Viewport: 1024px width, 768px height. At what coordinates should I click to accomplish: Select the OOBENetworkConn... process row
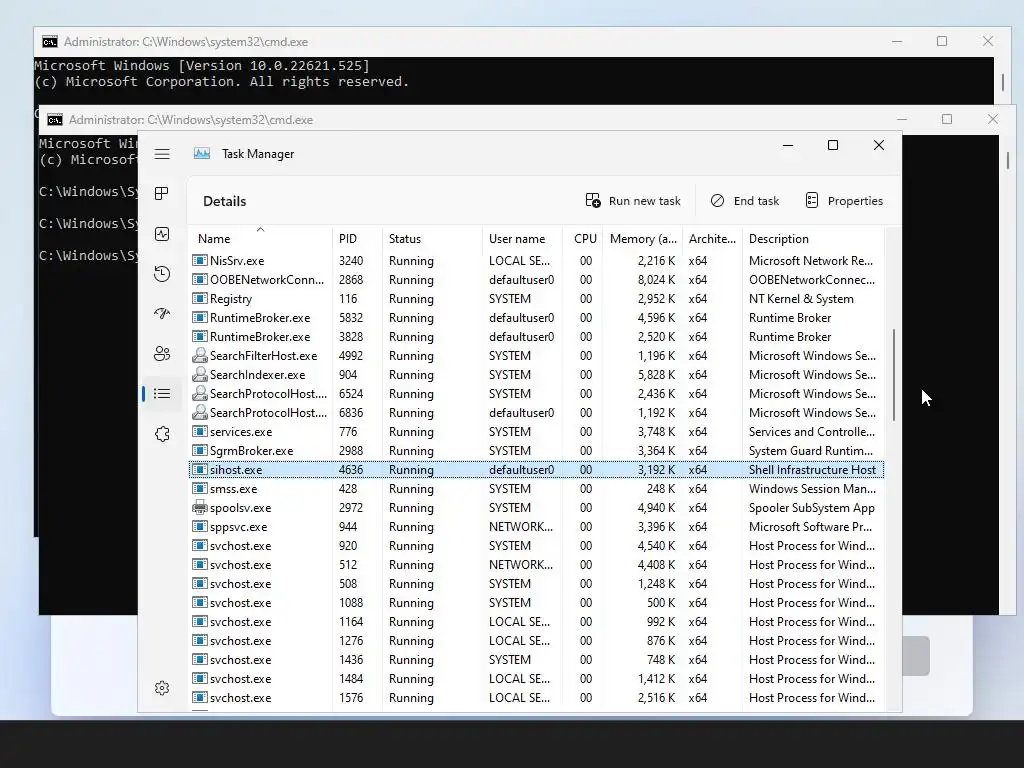pyautogui.click(x=536, y=280)
